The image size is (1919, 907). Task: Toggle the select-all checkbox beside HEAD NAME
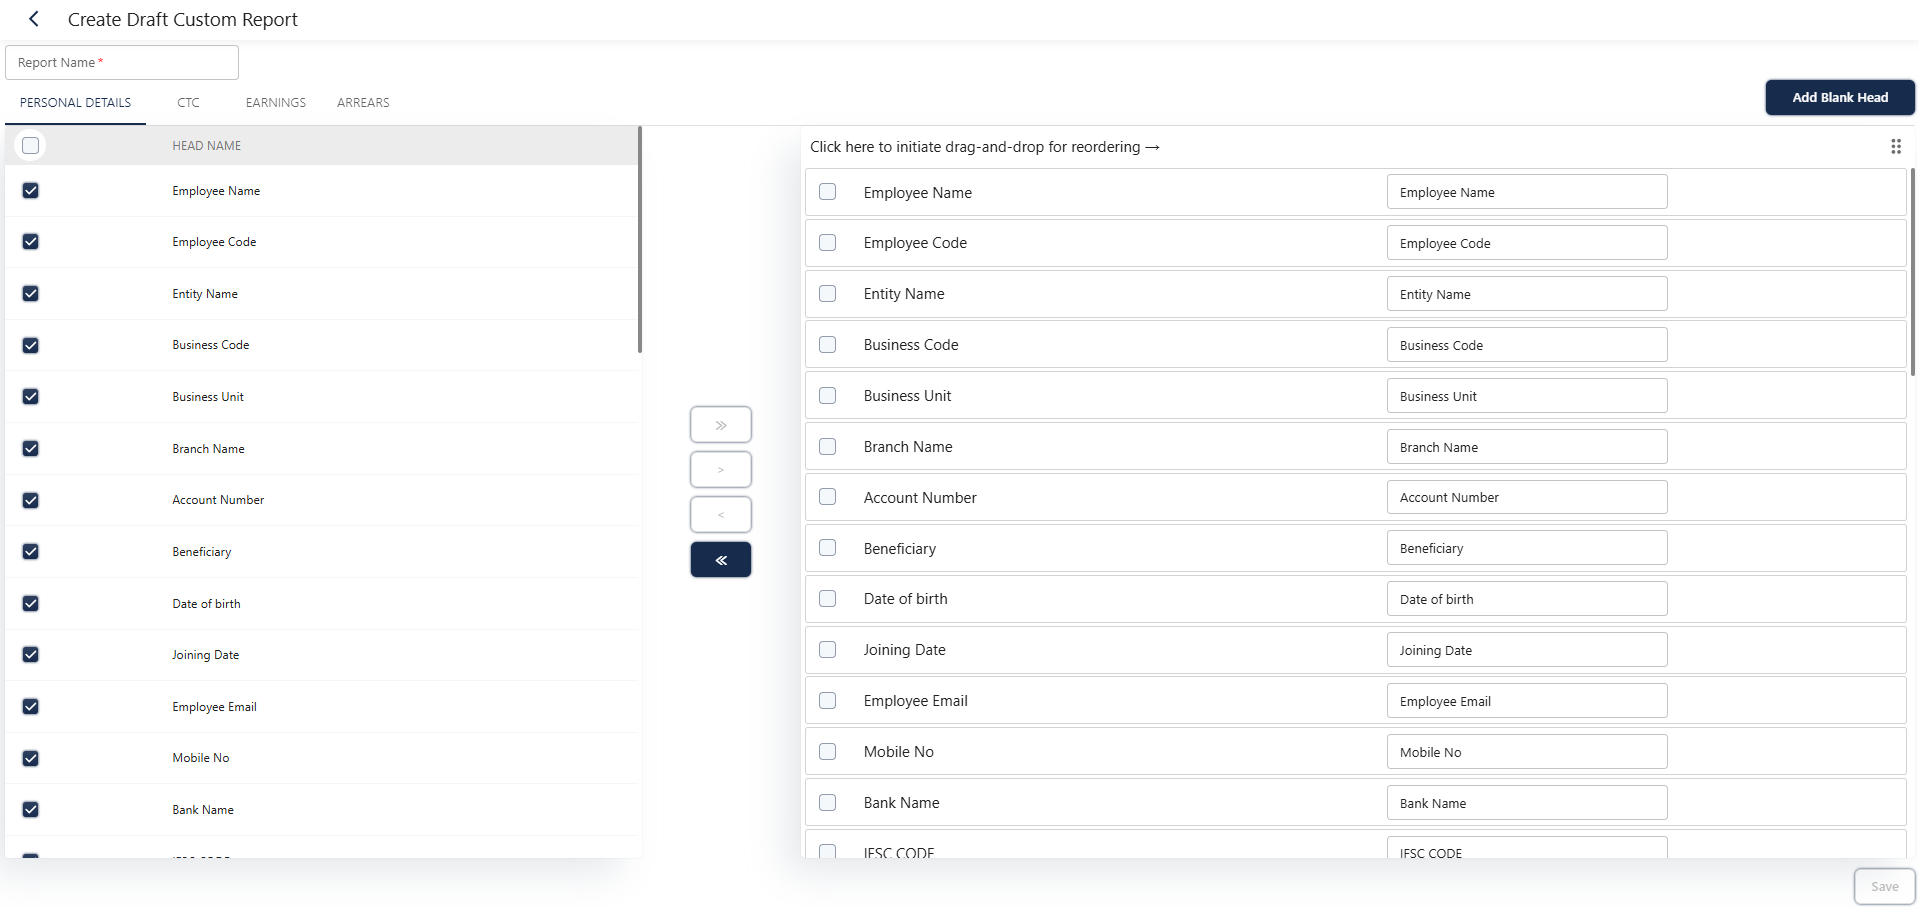pos(31,146)
